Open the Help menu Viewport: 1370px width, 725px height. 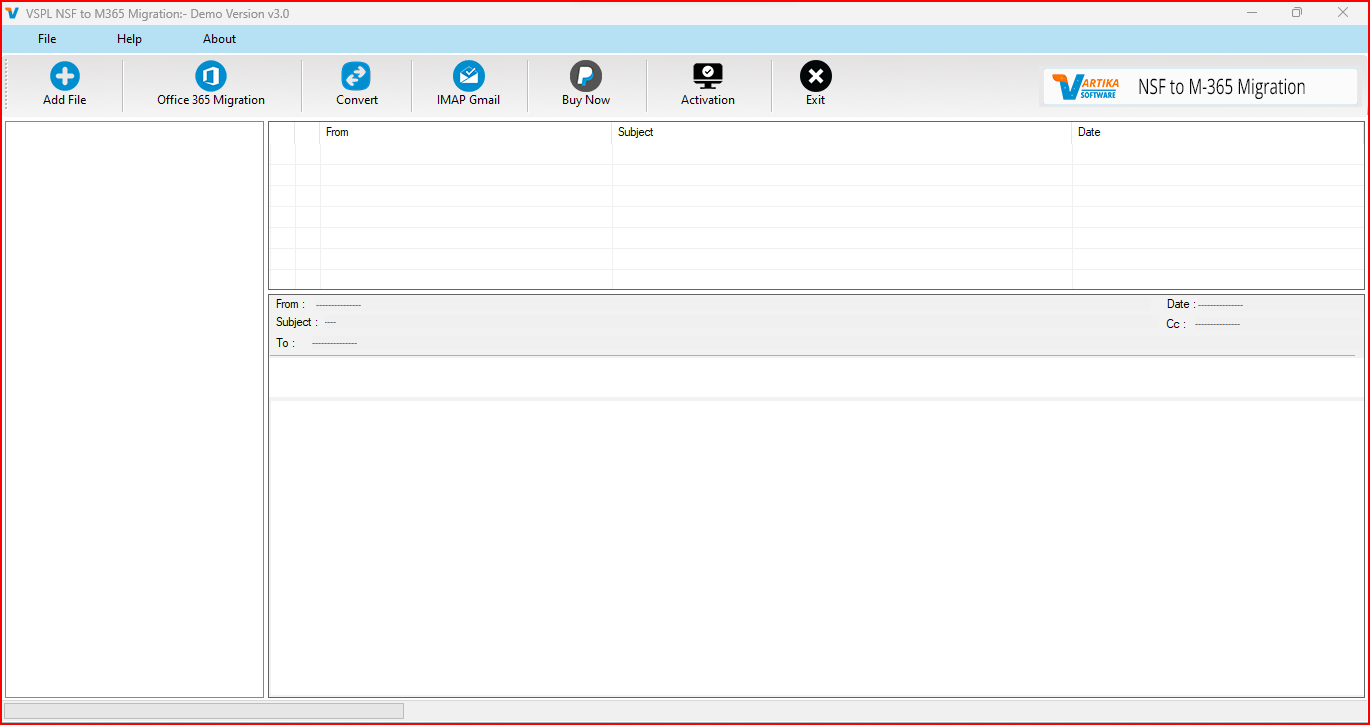click(x=129, y=39)
